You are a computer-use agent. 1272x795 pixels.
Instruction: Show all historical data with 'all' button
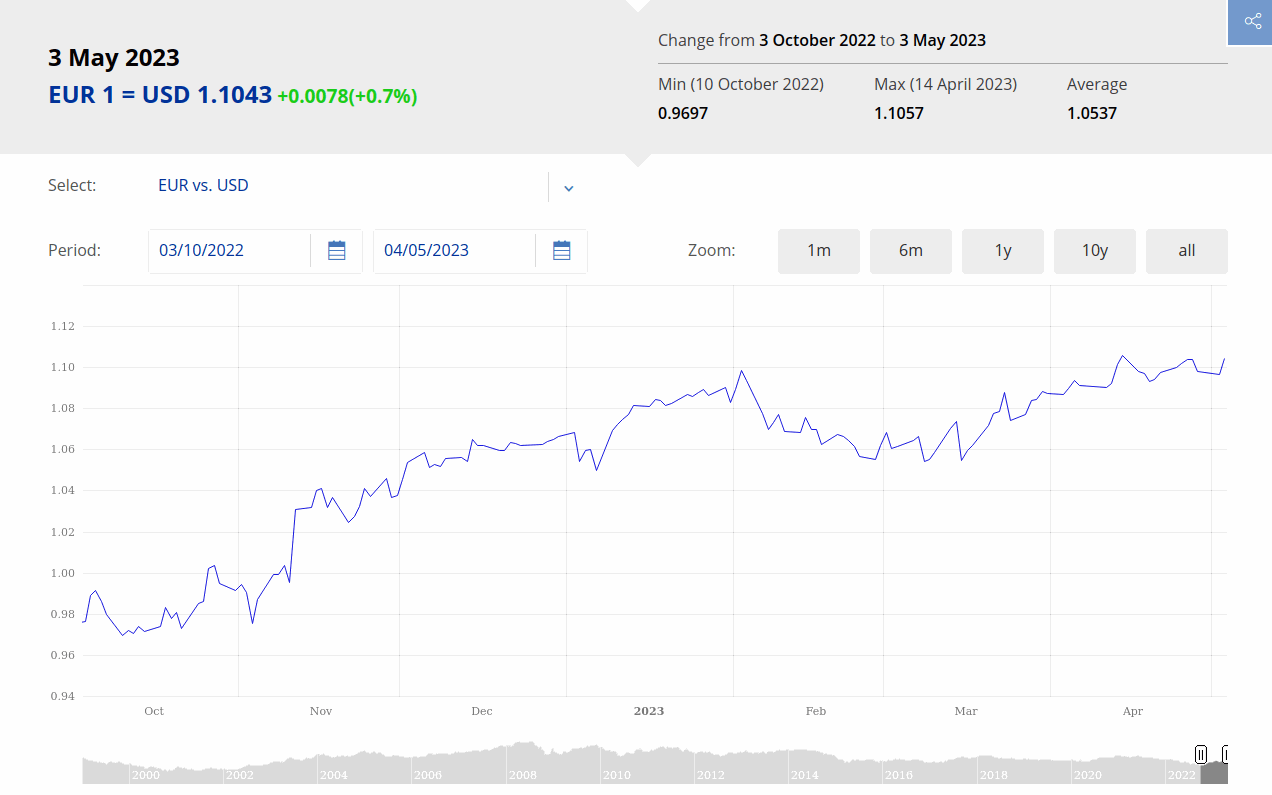pyautogui.click(x=1186, y=251)
